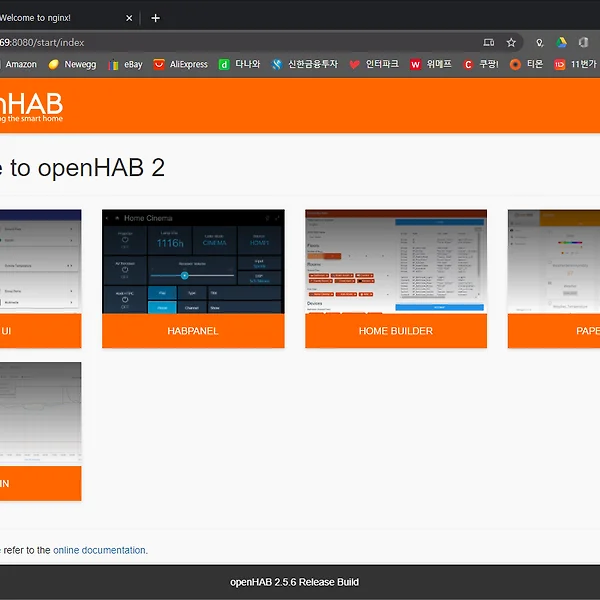Image resolution: width=600 pixels, height=600 pixels.
Task: Open the 11번가 bookmark
Action: pos(576,64)
